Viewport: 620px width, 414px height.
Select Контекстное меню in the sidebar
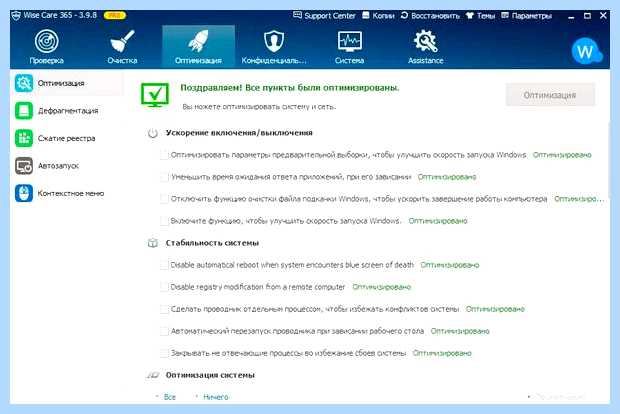71,193
